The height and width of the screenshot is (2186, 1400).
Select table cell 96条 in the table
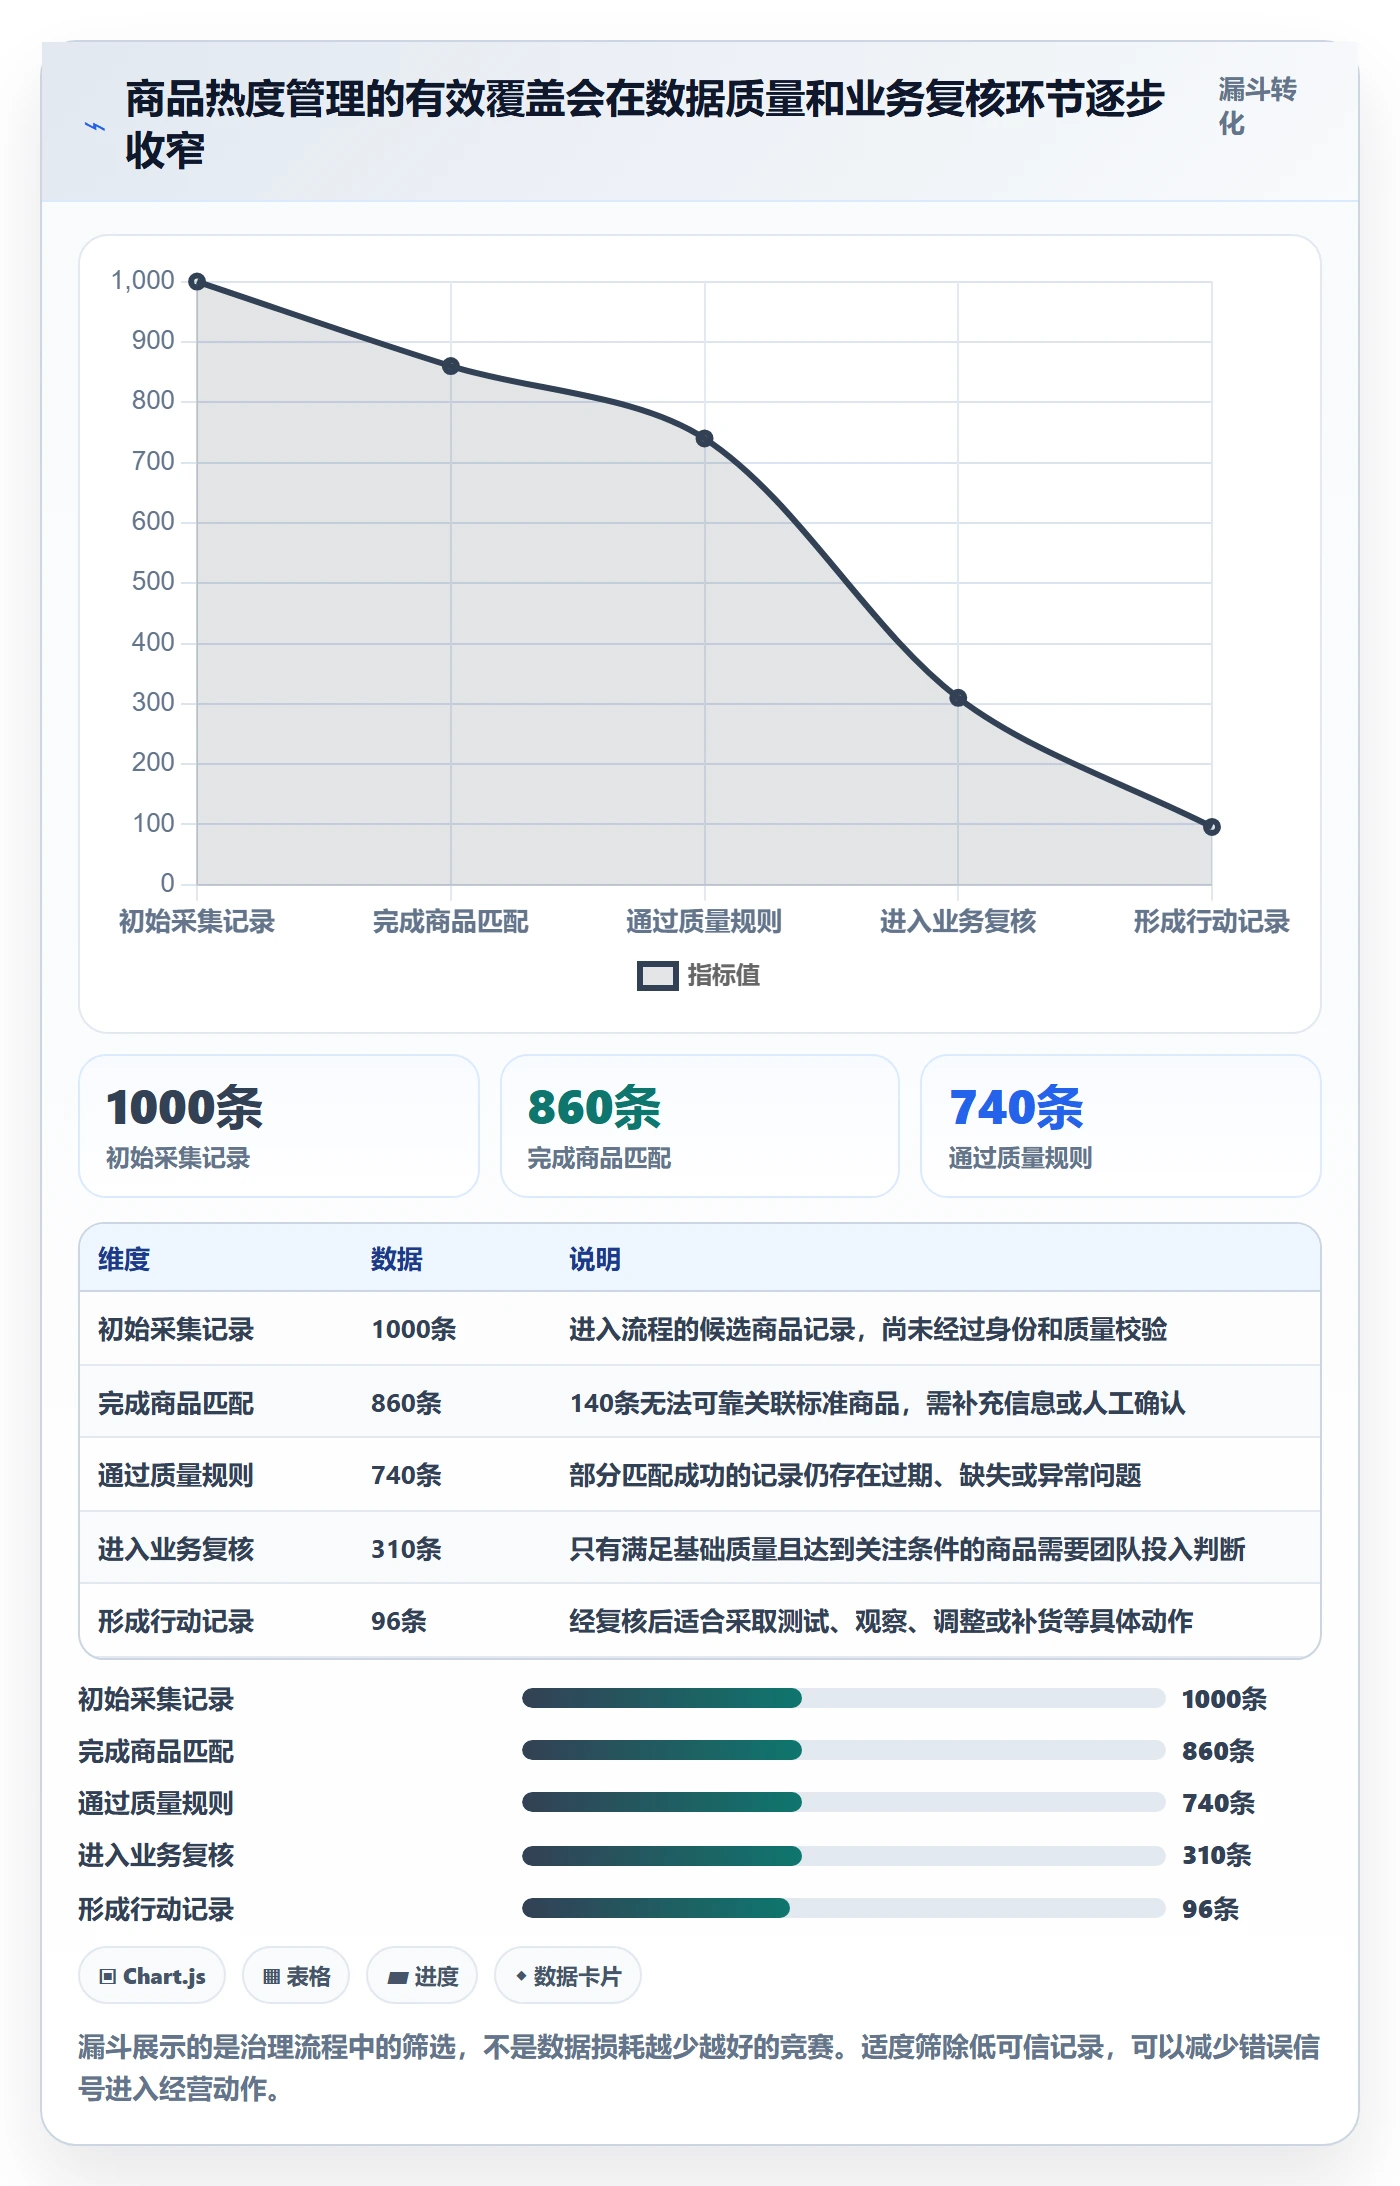[399, 1622]
